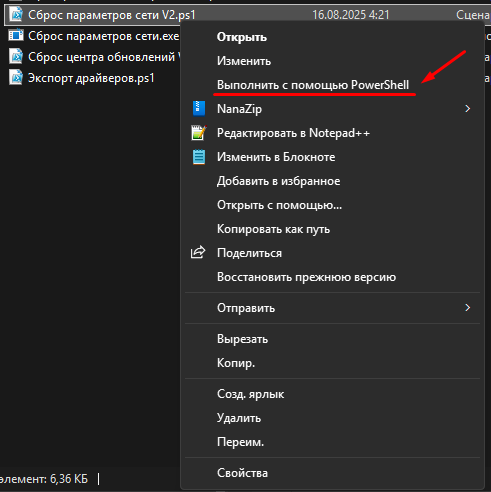Click the share icon beside Поделиться
The image size is (491, 492).
(x=198, y=253)
